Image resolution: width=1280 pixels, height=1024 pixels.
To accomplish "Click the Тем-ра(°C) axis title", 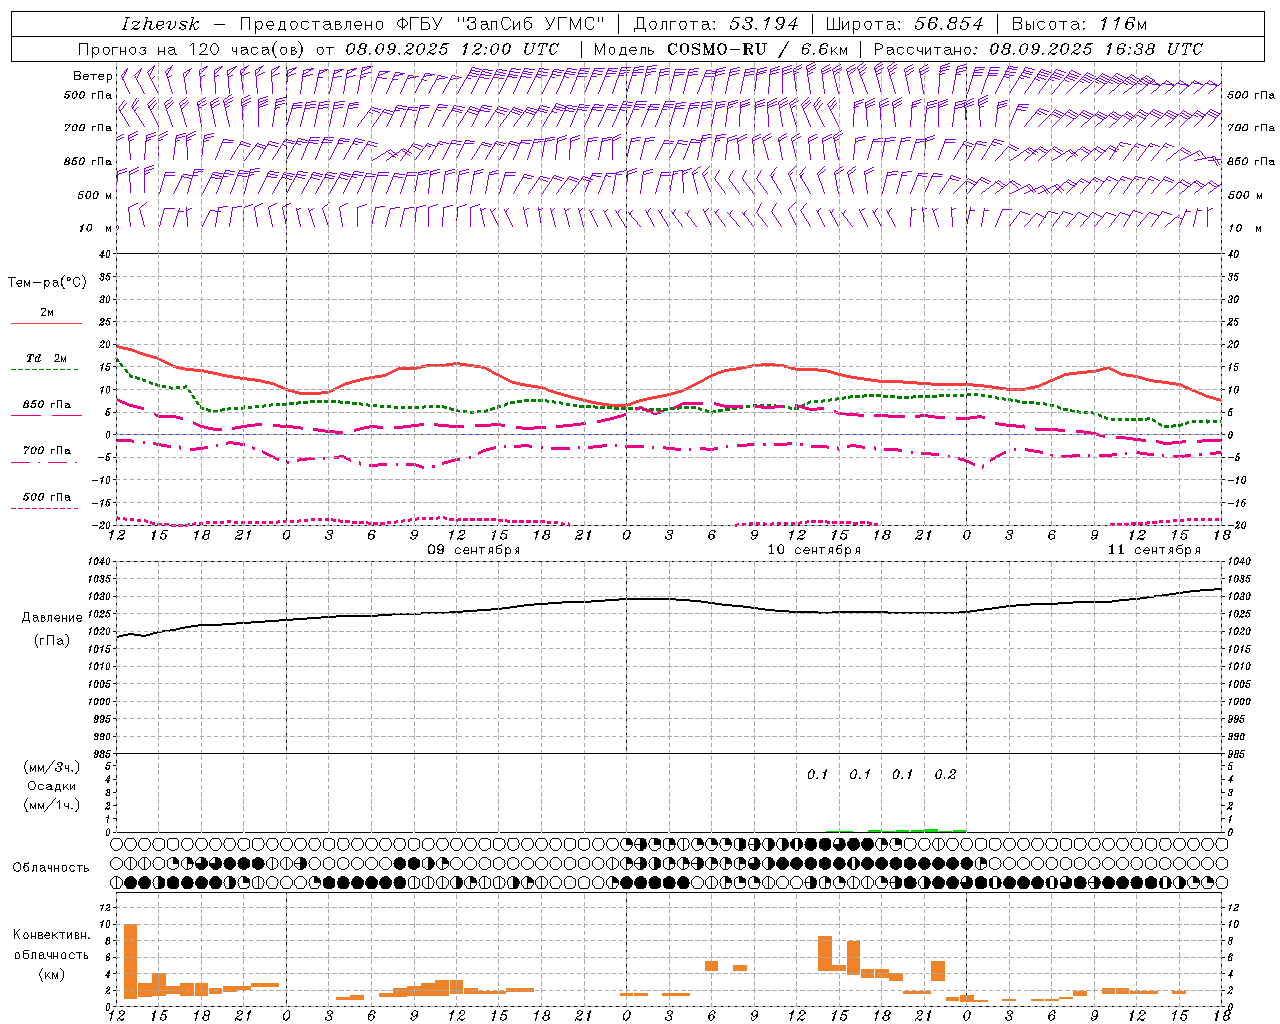I will [47, 283].
